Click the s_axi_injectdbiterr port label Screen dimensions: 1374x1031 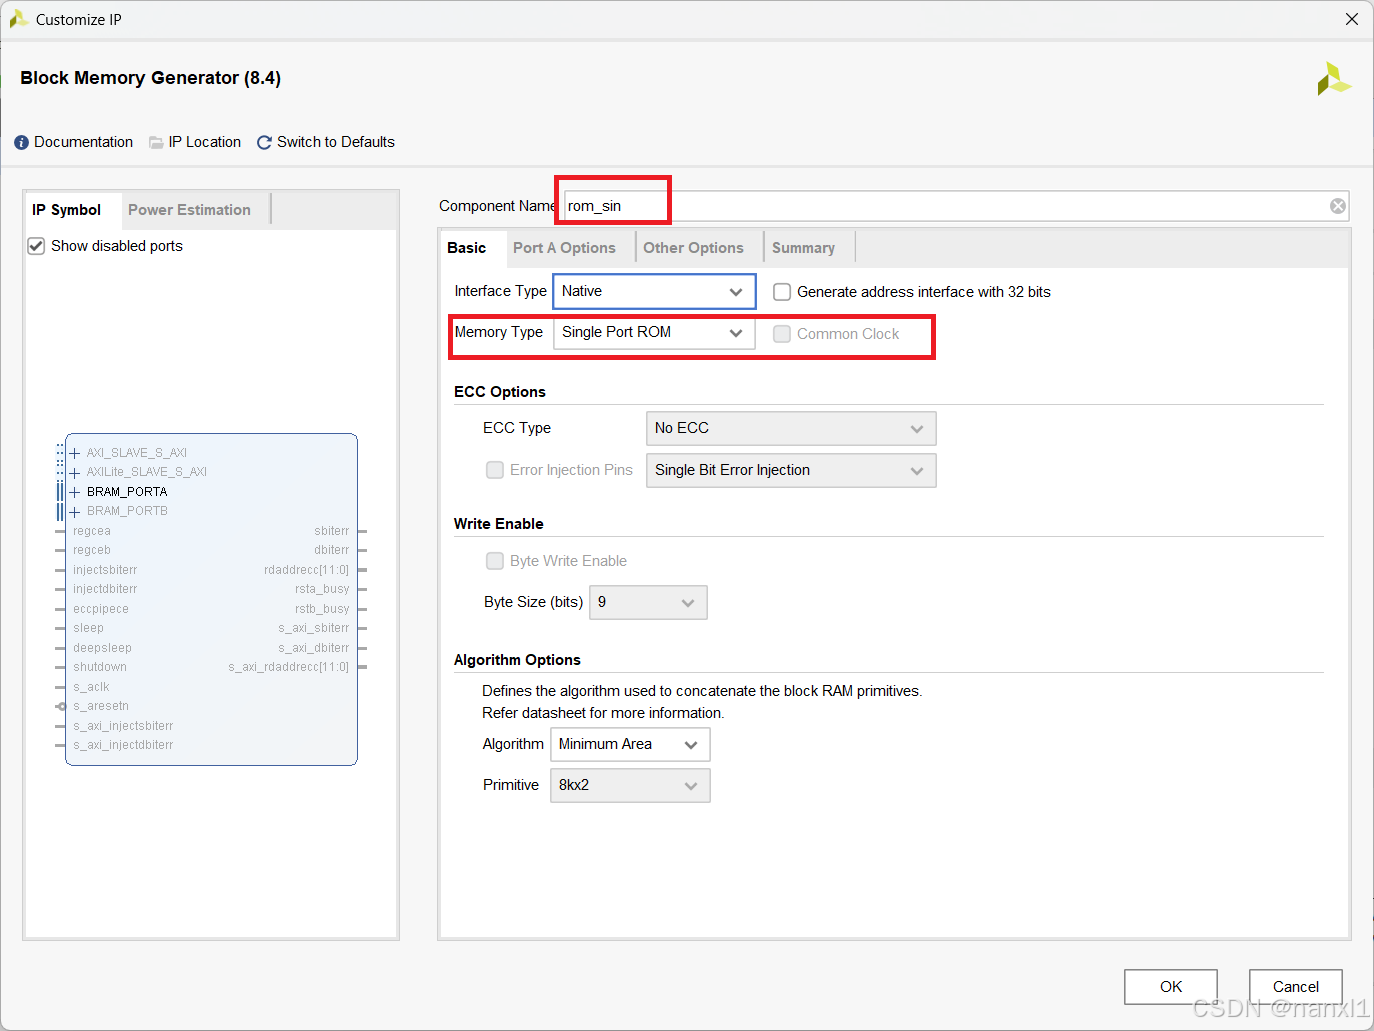[x=123, y=745]
